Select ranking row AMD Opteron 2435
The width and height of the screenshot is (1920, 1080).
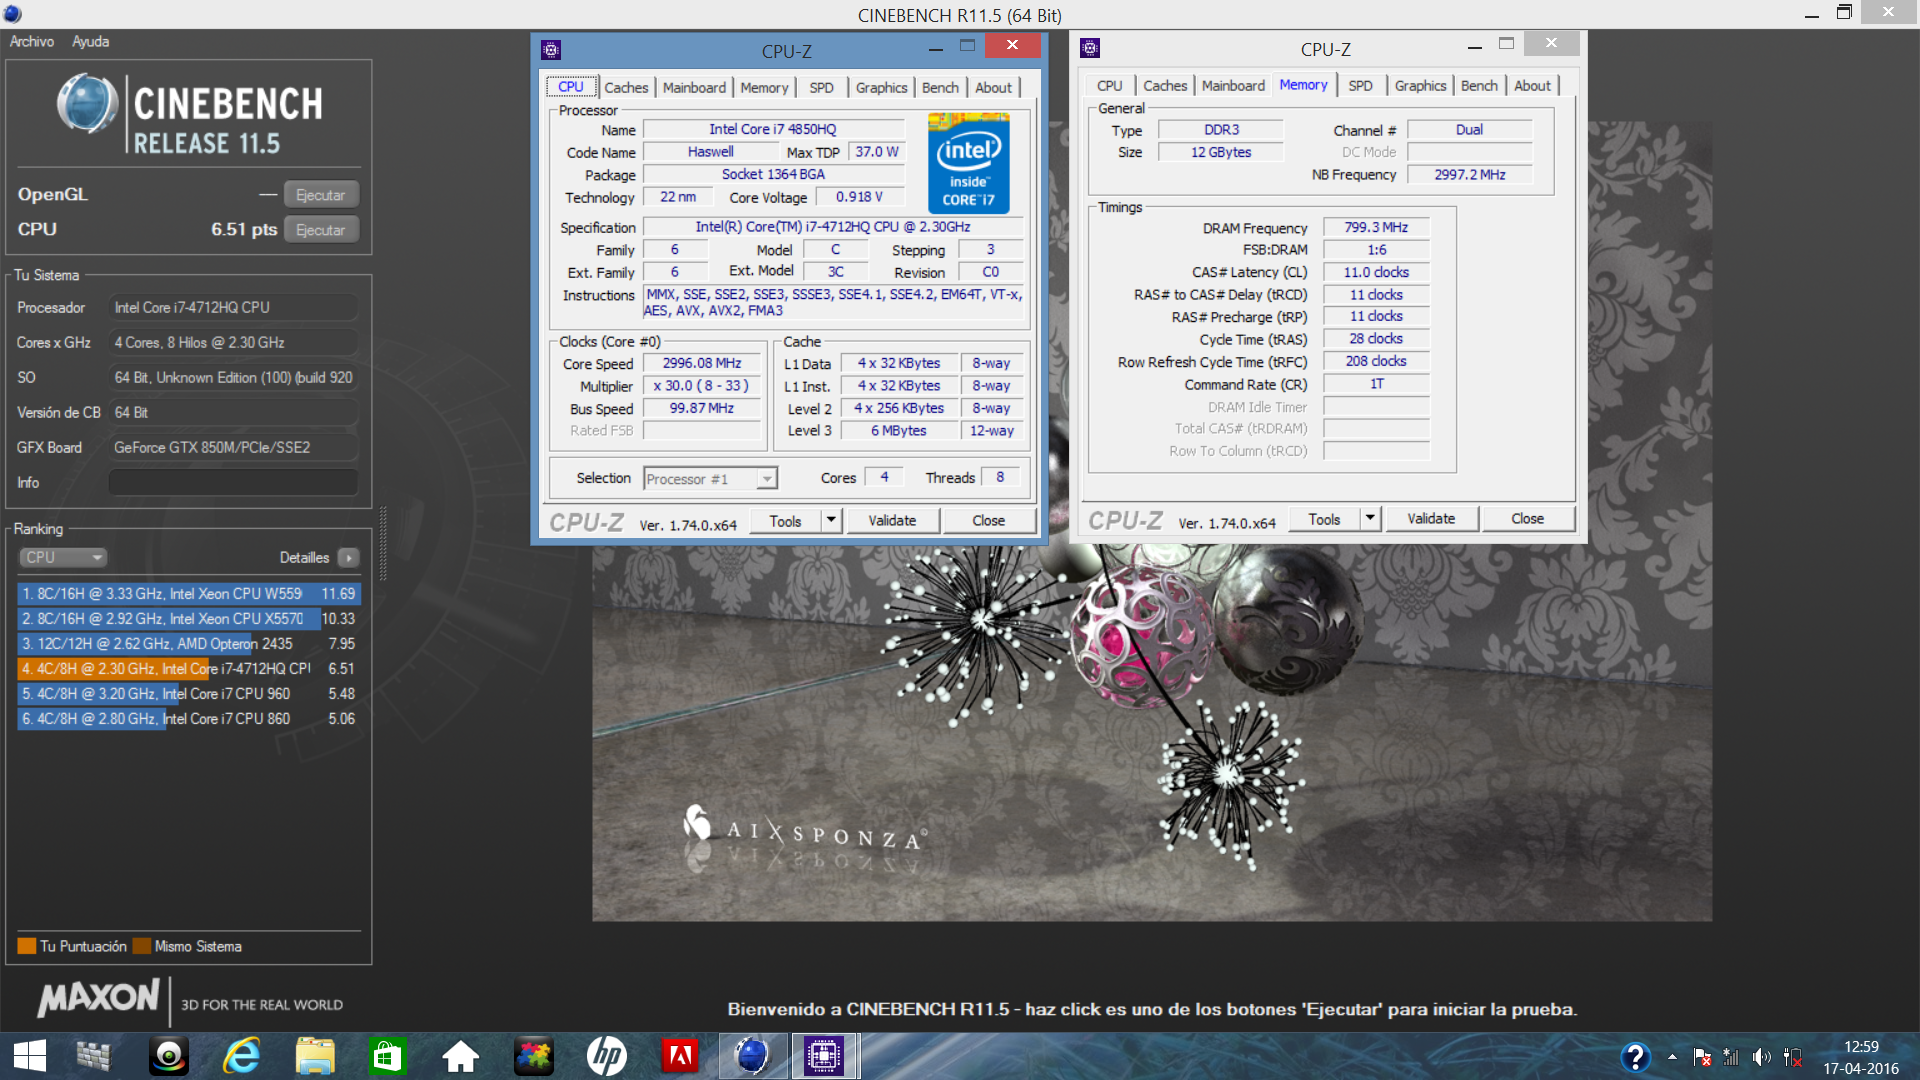189,644
